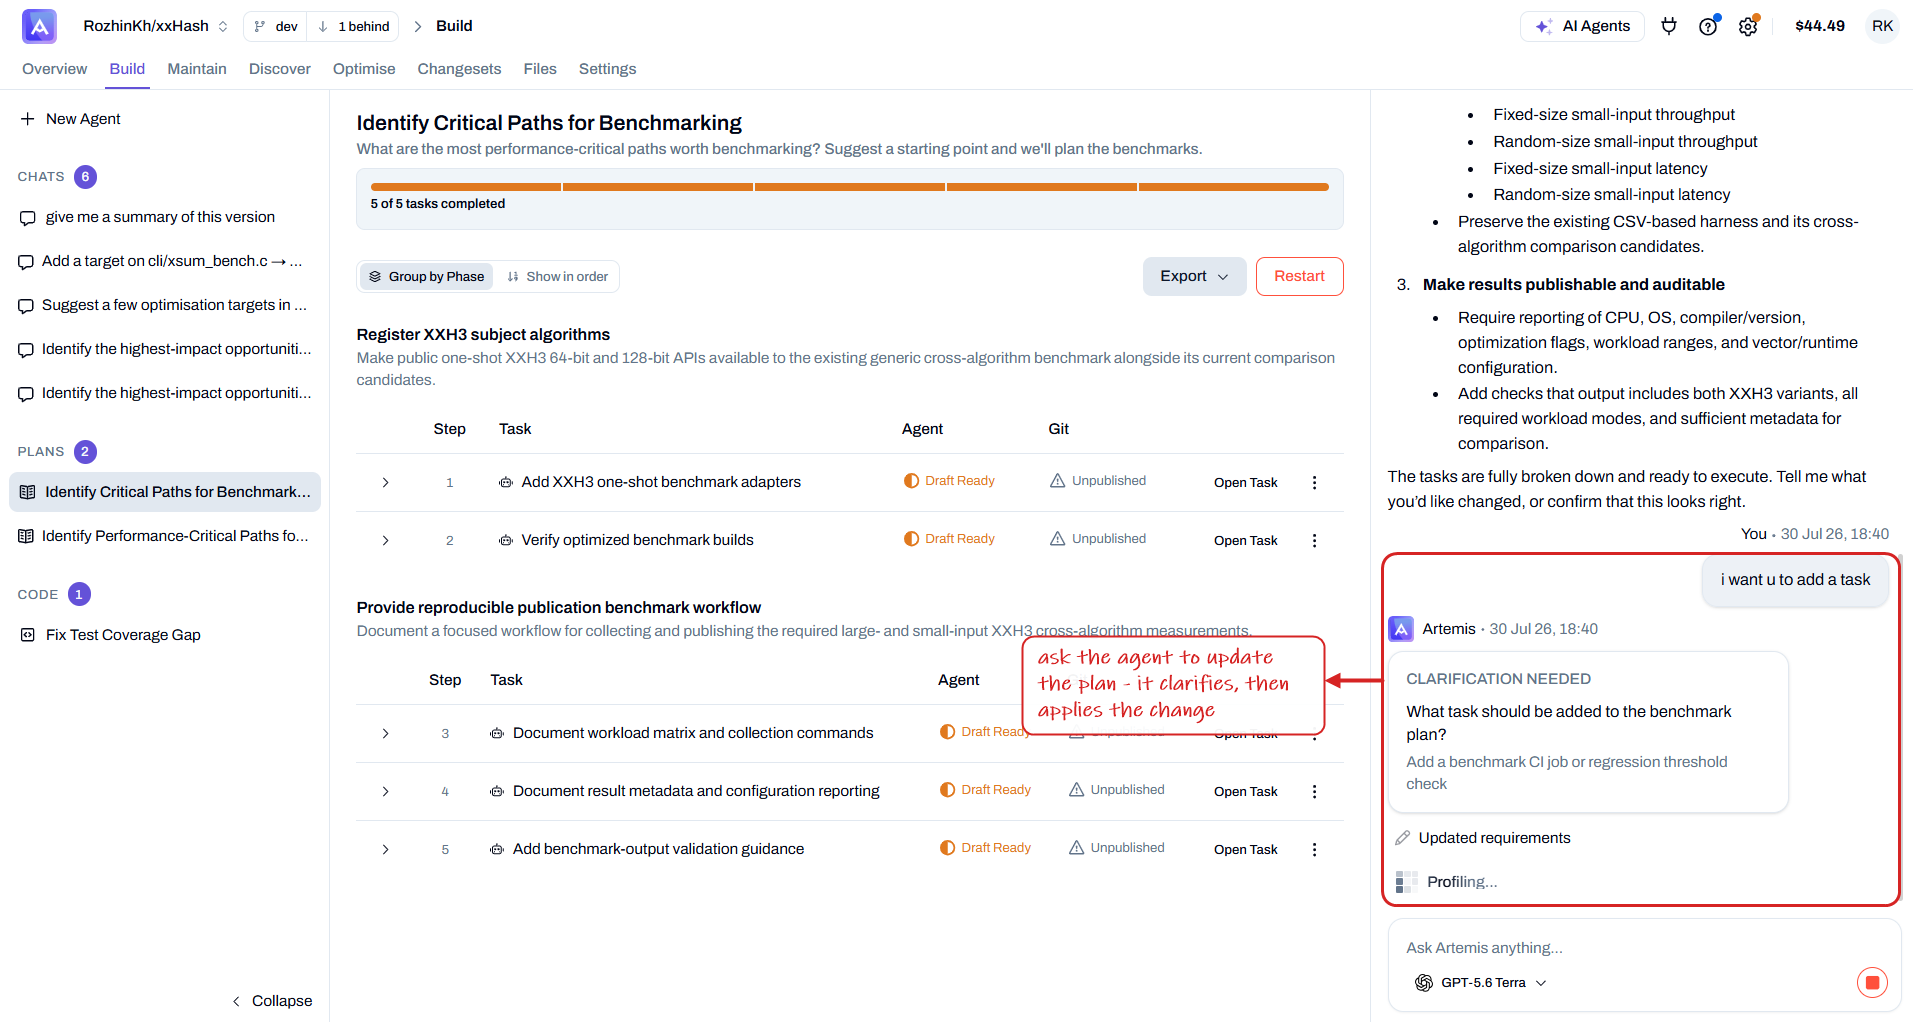The height and width of the screenshot is (1022, 1913).
Task: Click the agent icon beside Document workload matrix task
Action: point(497,733)
